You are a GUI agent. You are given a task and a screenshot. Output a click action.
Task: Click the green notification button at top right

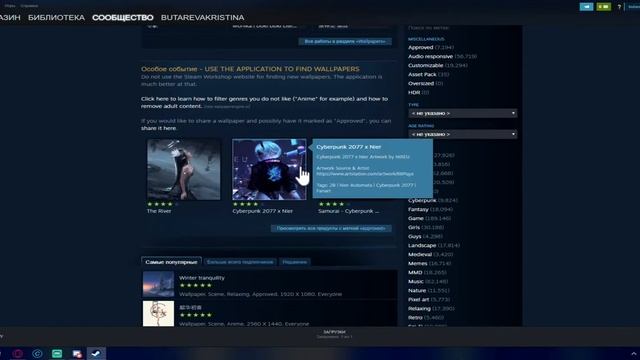604,7
